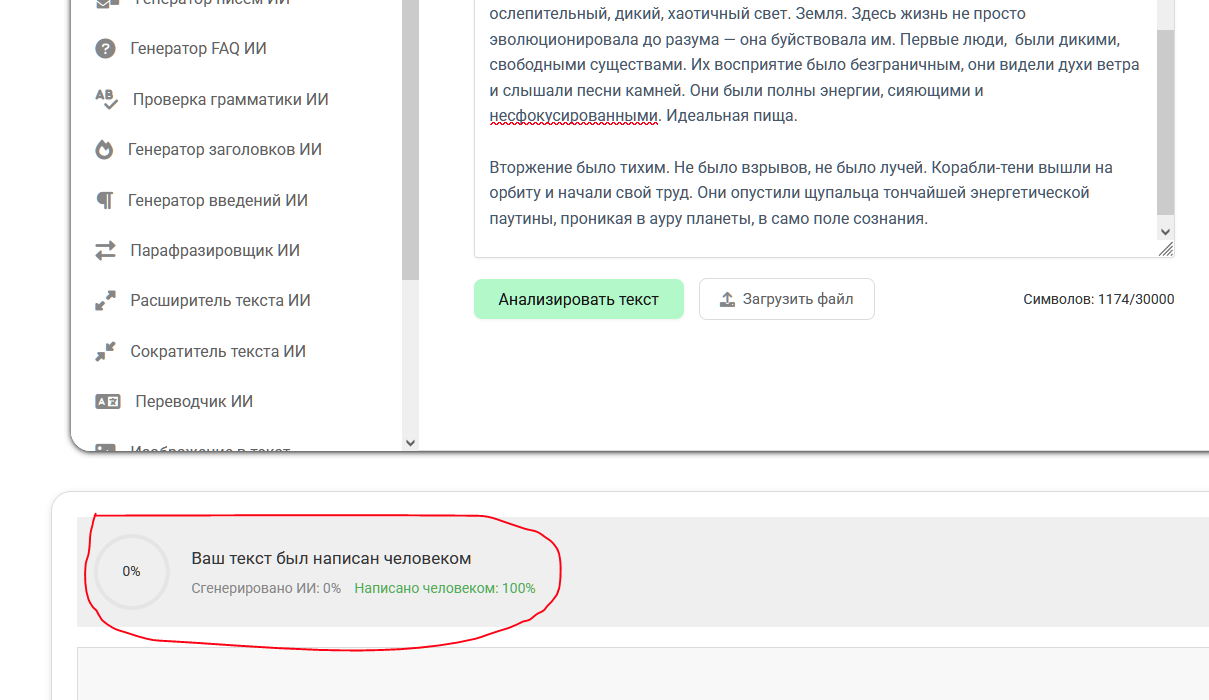
Task: Click the text shortener inward-arrows icon
Action: [105, 351]
